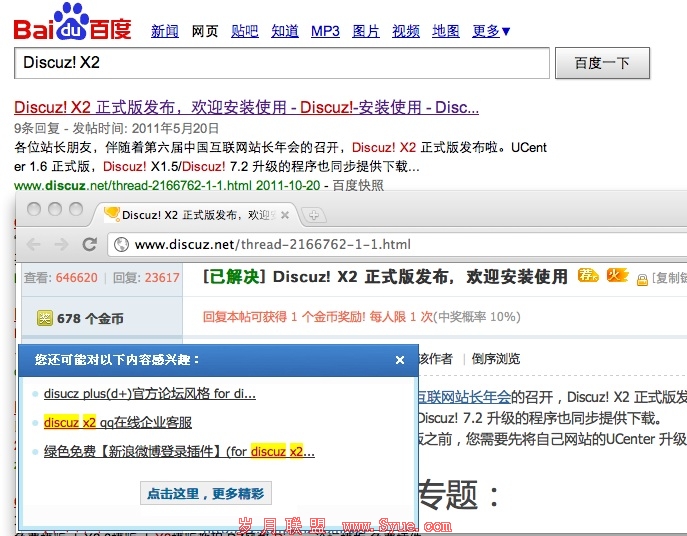Click the browser back arrow
Viewport: 687px width, 536px height.
coord(34,244)
